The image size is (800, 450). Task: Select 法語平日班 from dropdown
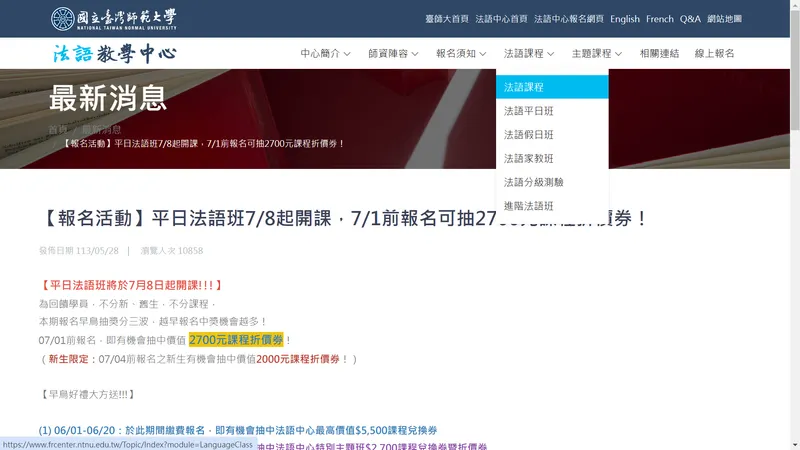point(552,111)
